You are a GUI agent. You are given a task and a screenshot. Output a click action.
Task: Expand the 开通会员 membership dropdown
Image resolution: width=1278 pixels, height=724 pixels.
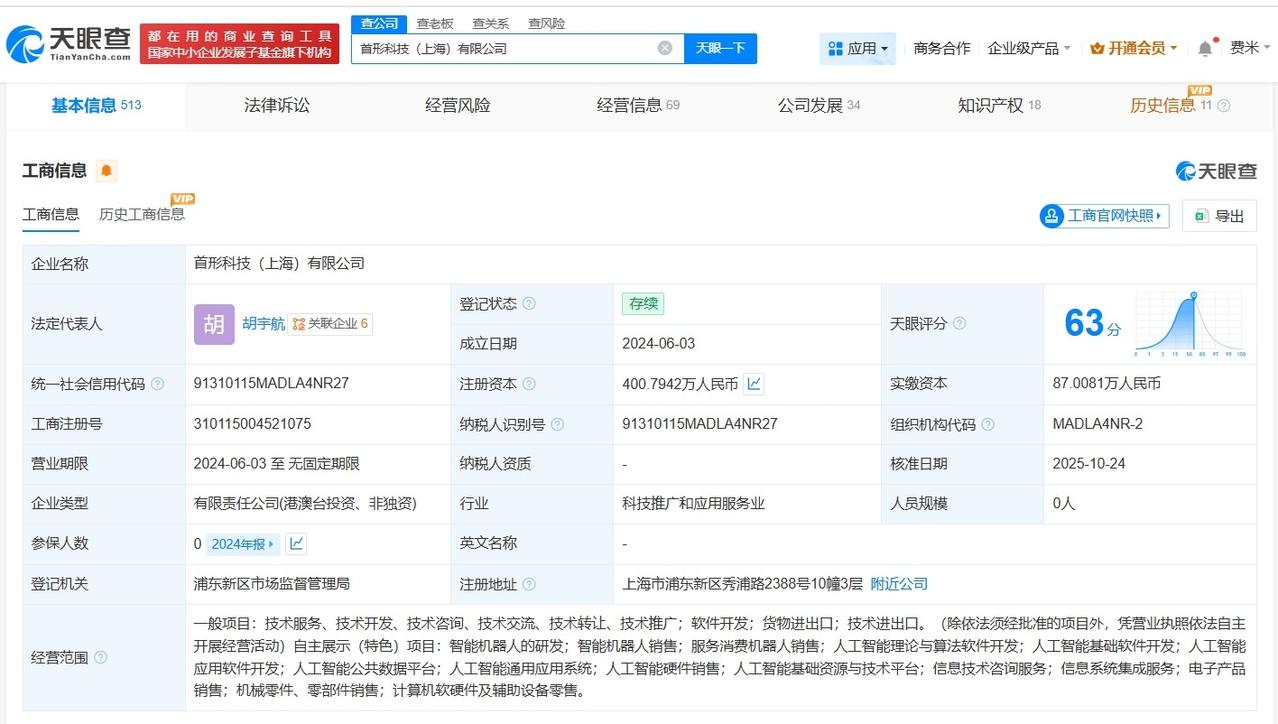[1133, 48]
